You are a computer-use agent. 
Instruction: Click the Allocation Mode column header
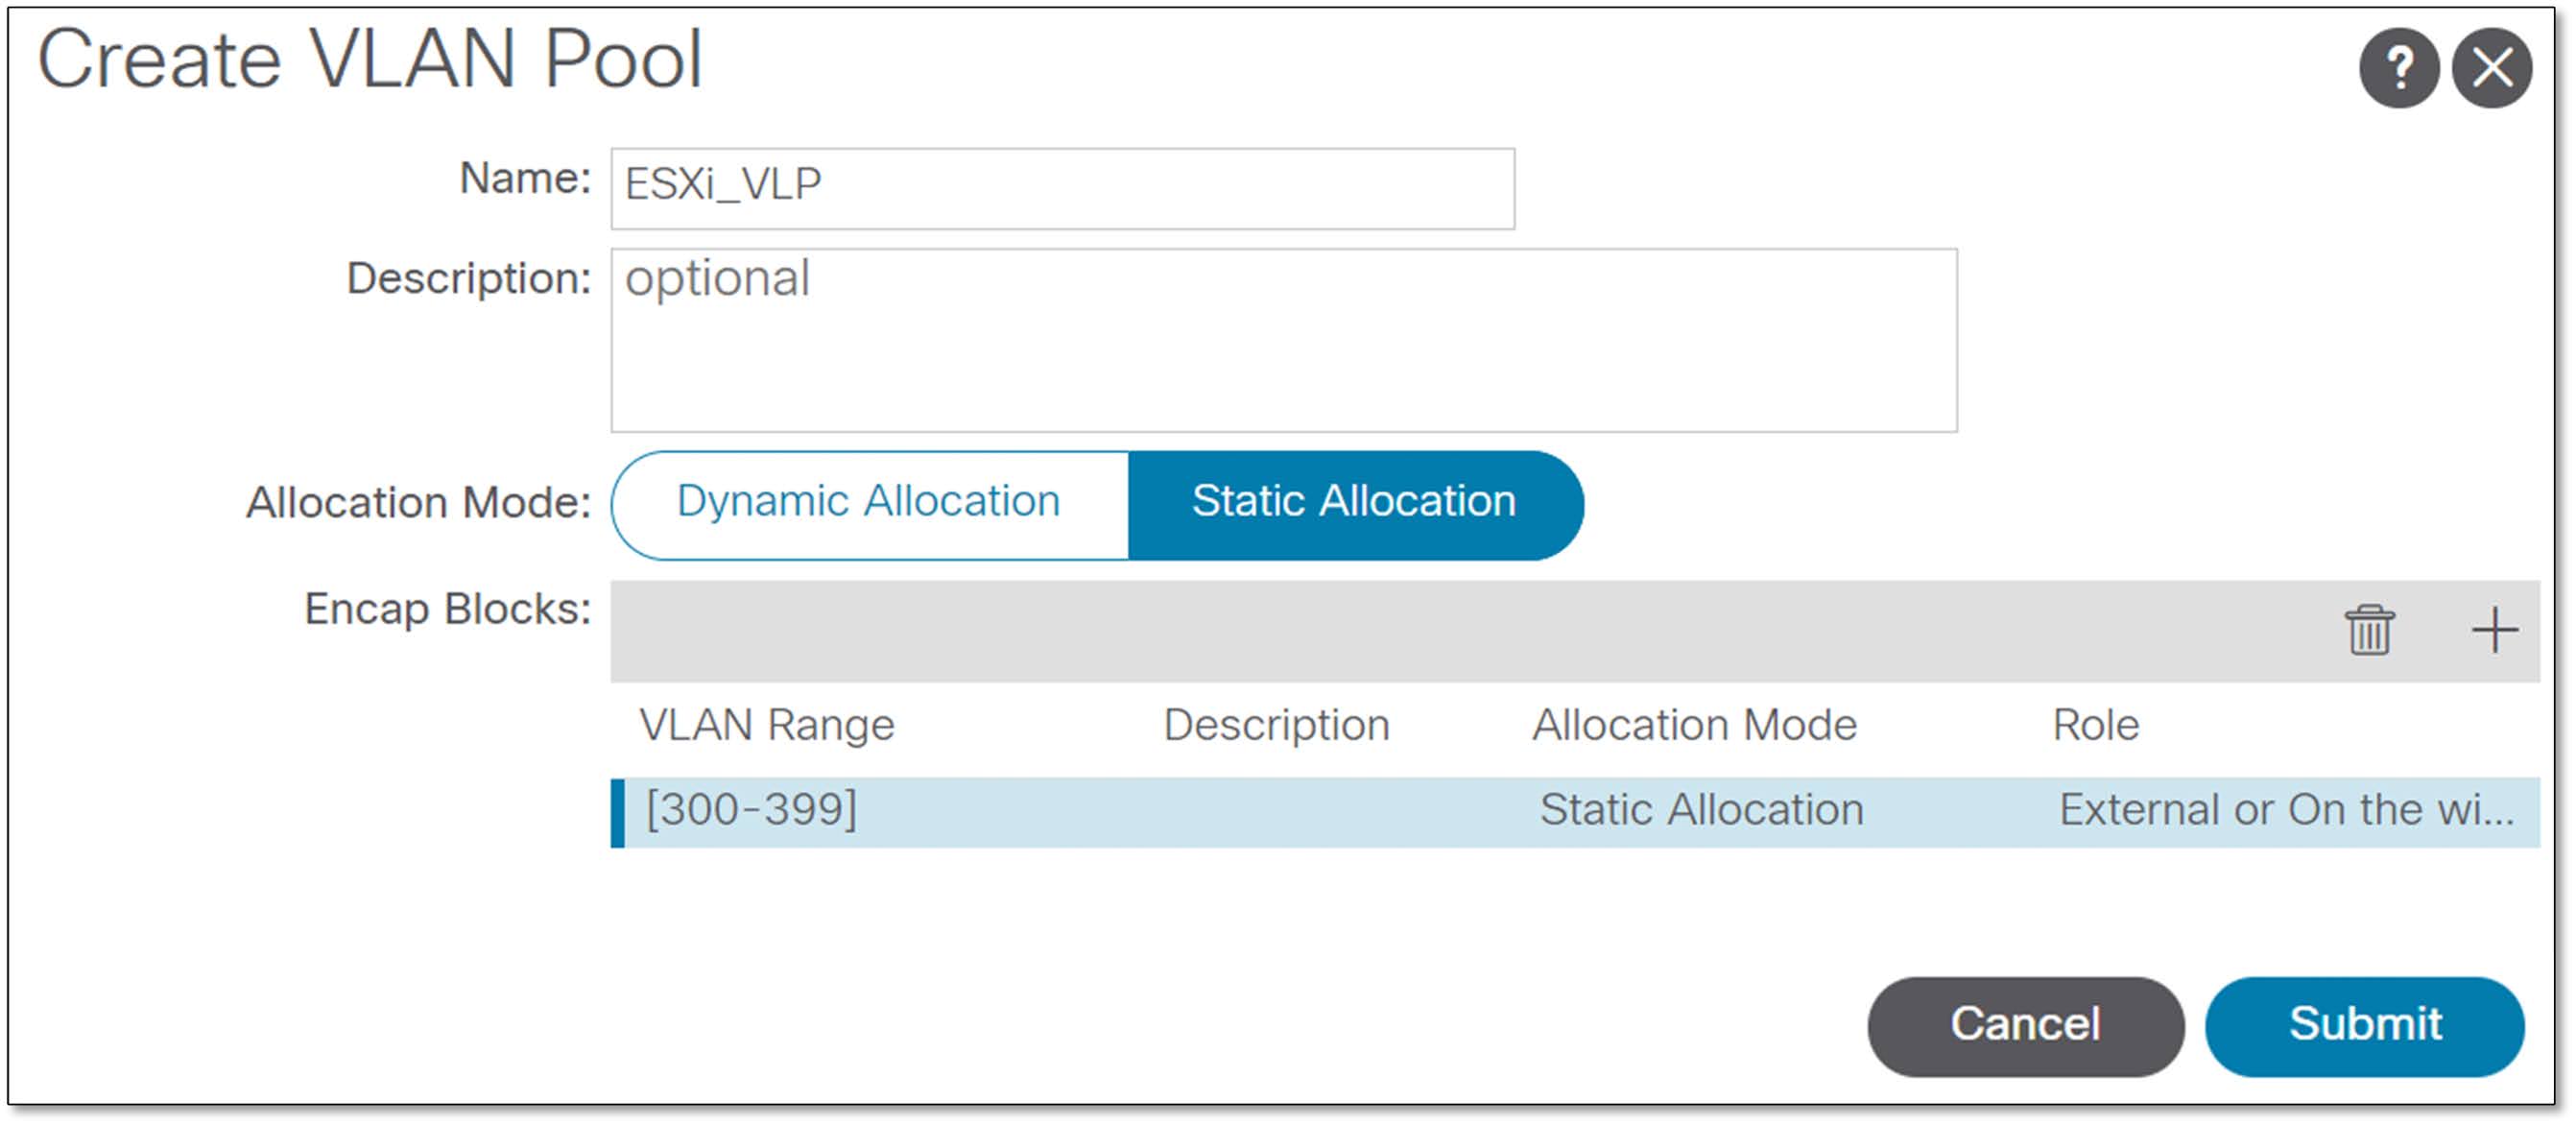point(1694,723)
